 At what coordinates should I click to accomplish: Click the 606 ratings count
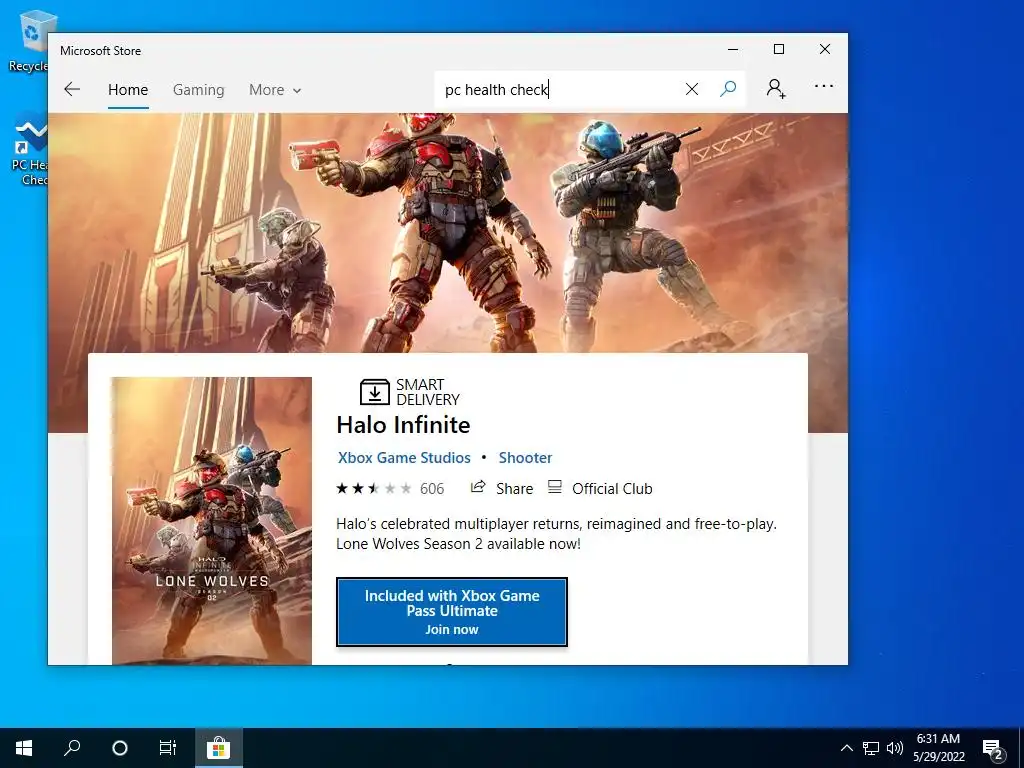click(432, 488)
